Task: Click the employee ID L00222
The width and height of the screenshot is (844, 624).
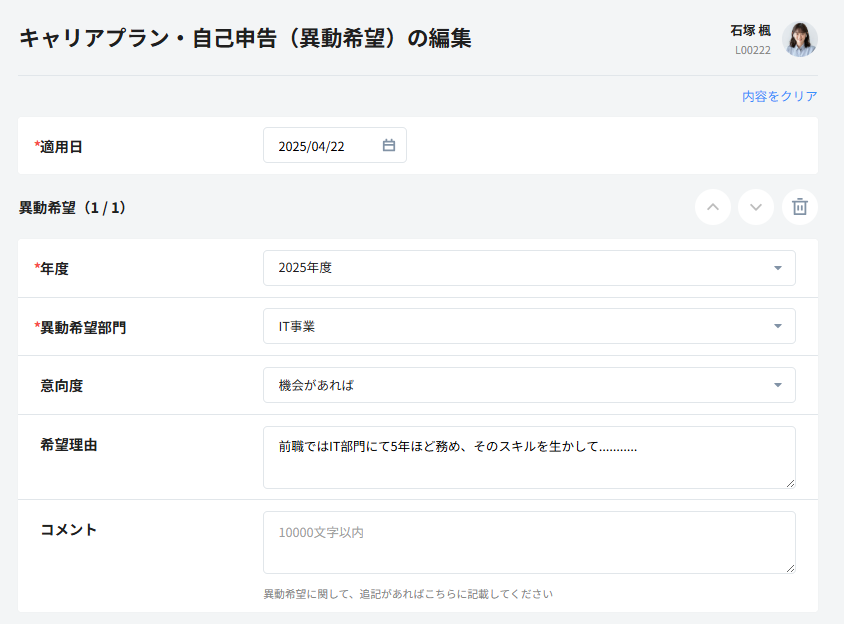Action: pos(752,49)
